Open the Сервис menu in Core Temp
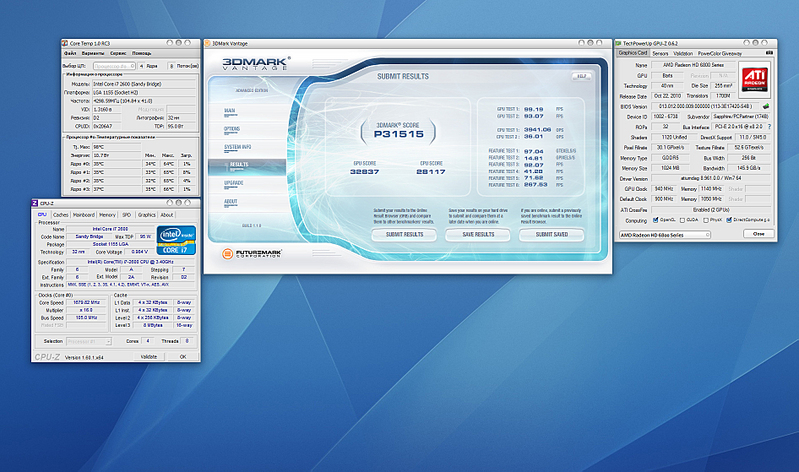Screen dimensions: 799x472 click(x=118, y=53)
